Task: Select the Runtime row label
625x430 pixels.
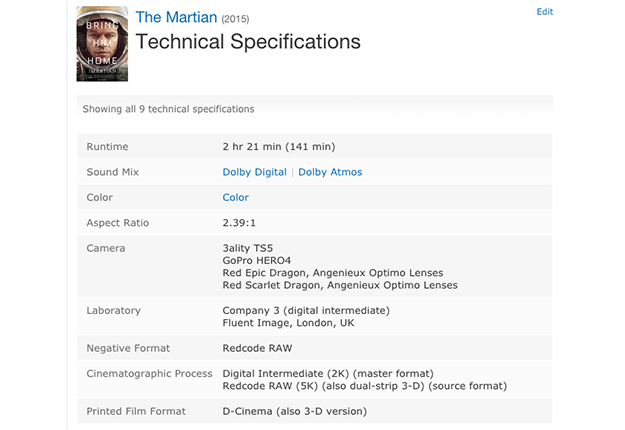Action: [107, 147]
